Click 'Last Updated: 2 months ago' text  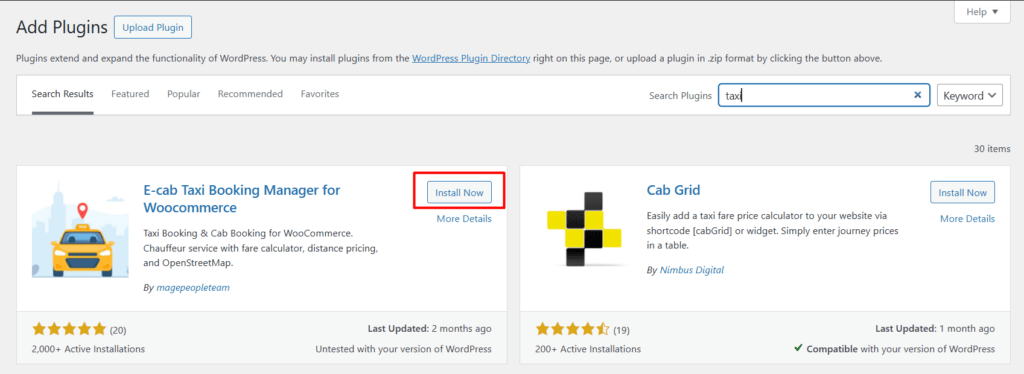(x=429, y=329)
